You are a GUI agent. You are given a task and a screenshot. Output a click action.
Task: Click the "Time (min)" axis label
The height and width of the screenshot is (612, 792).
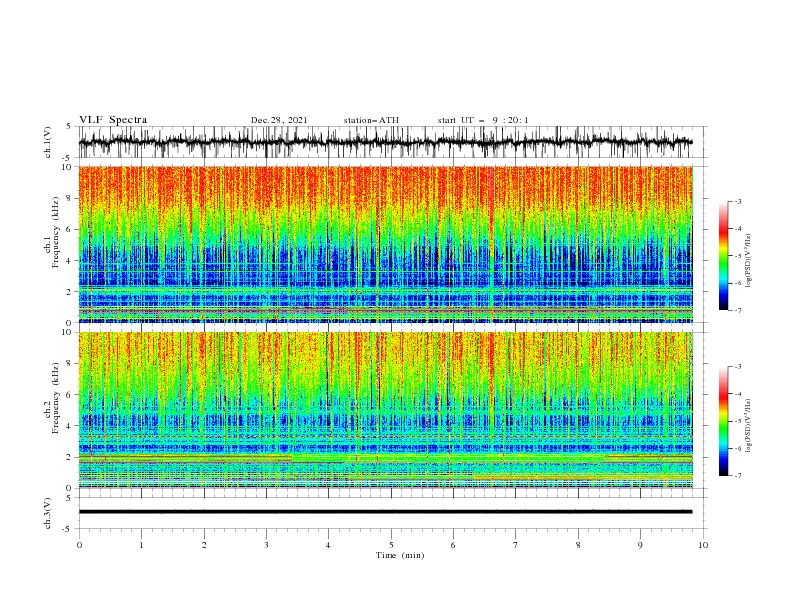(400, 555)
